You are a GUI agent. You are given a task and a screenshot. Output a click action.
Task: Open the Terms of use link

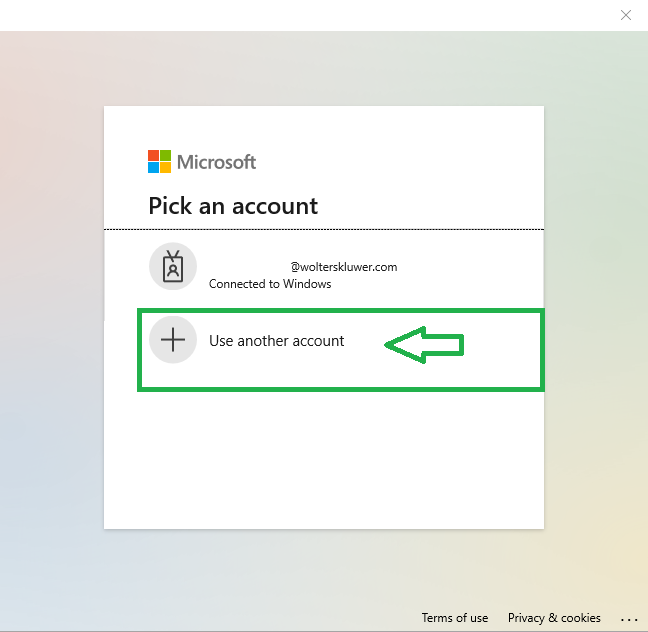pyautogui.click(x=455, y=618)
